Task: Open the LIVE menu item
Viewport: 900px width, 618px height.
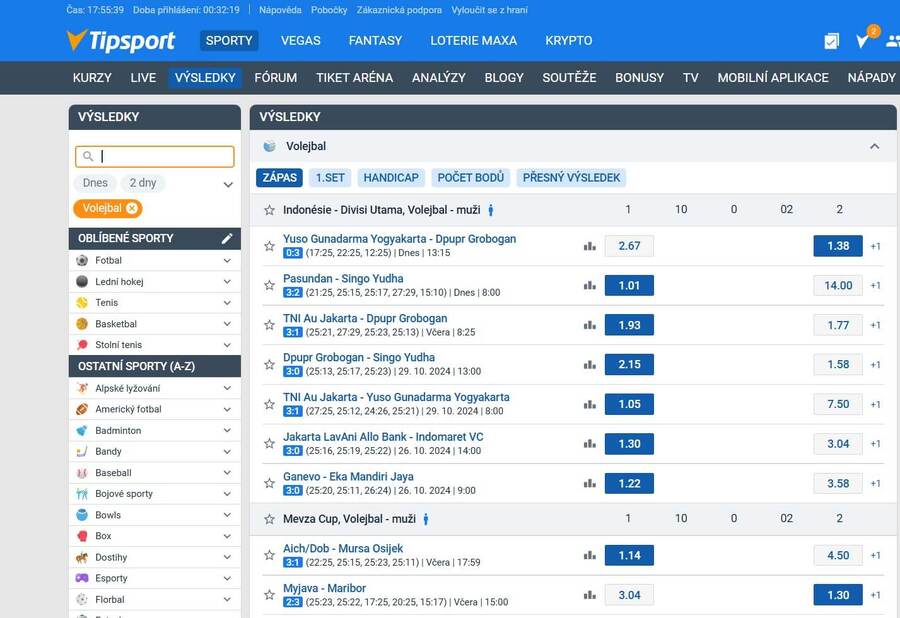Action: [143, 77]
